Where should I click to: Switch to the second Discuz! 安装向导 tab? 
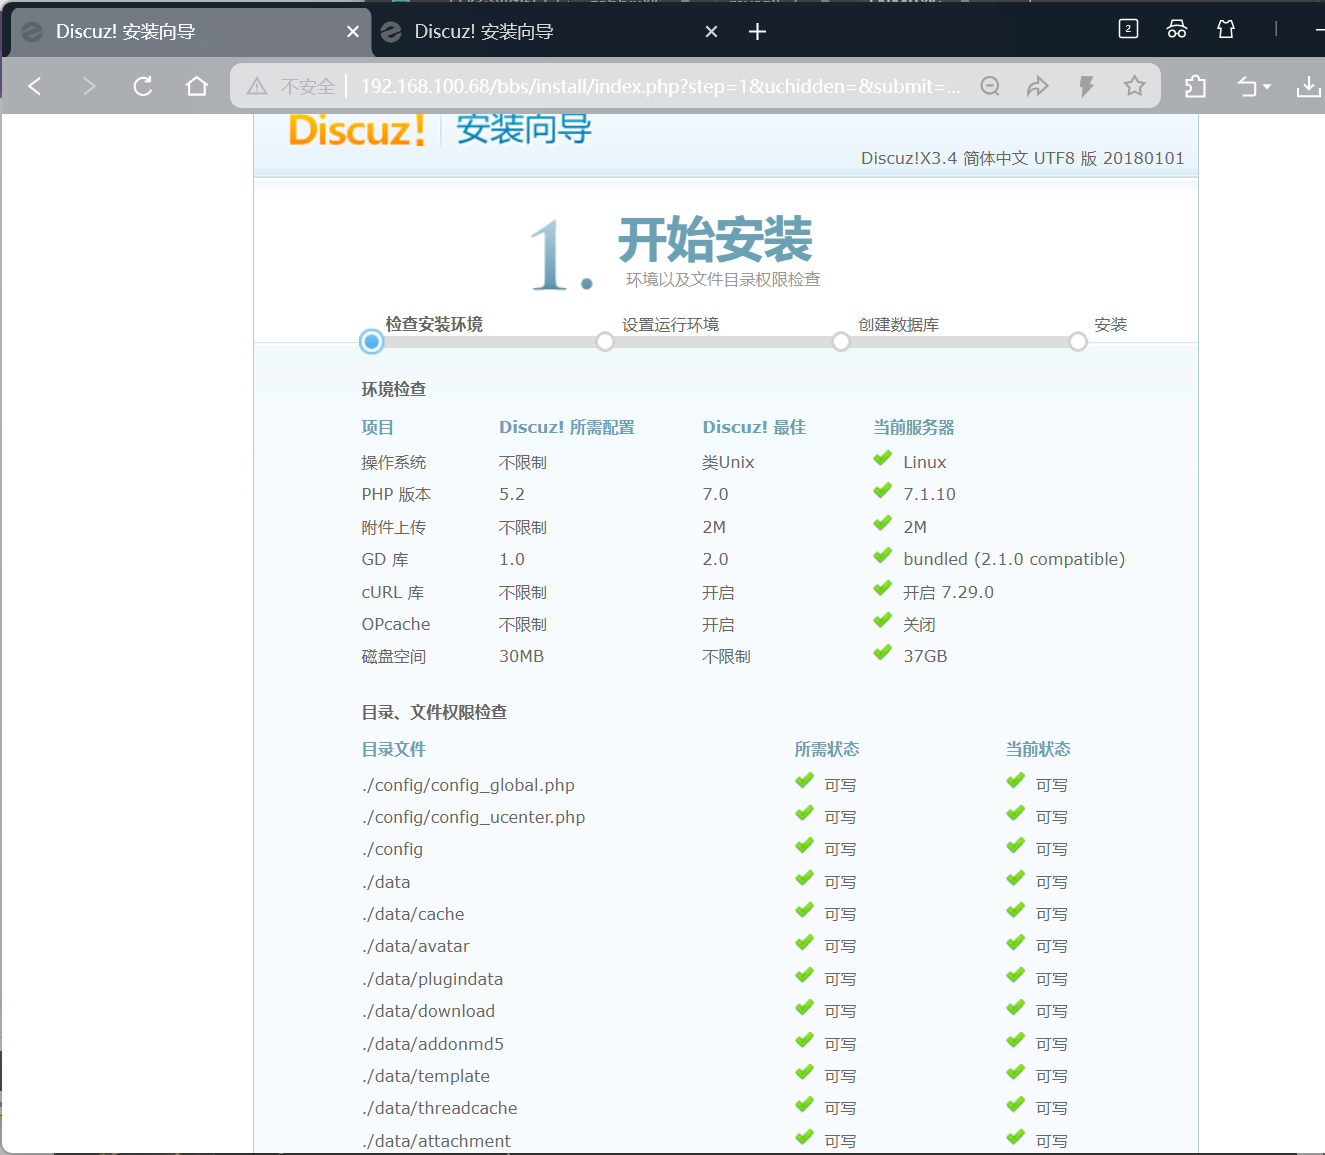(549, 32)
